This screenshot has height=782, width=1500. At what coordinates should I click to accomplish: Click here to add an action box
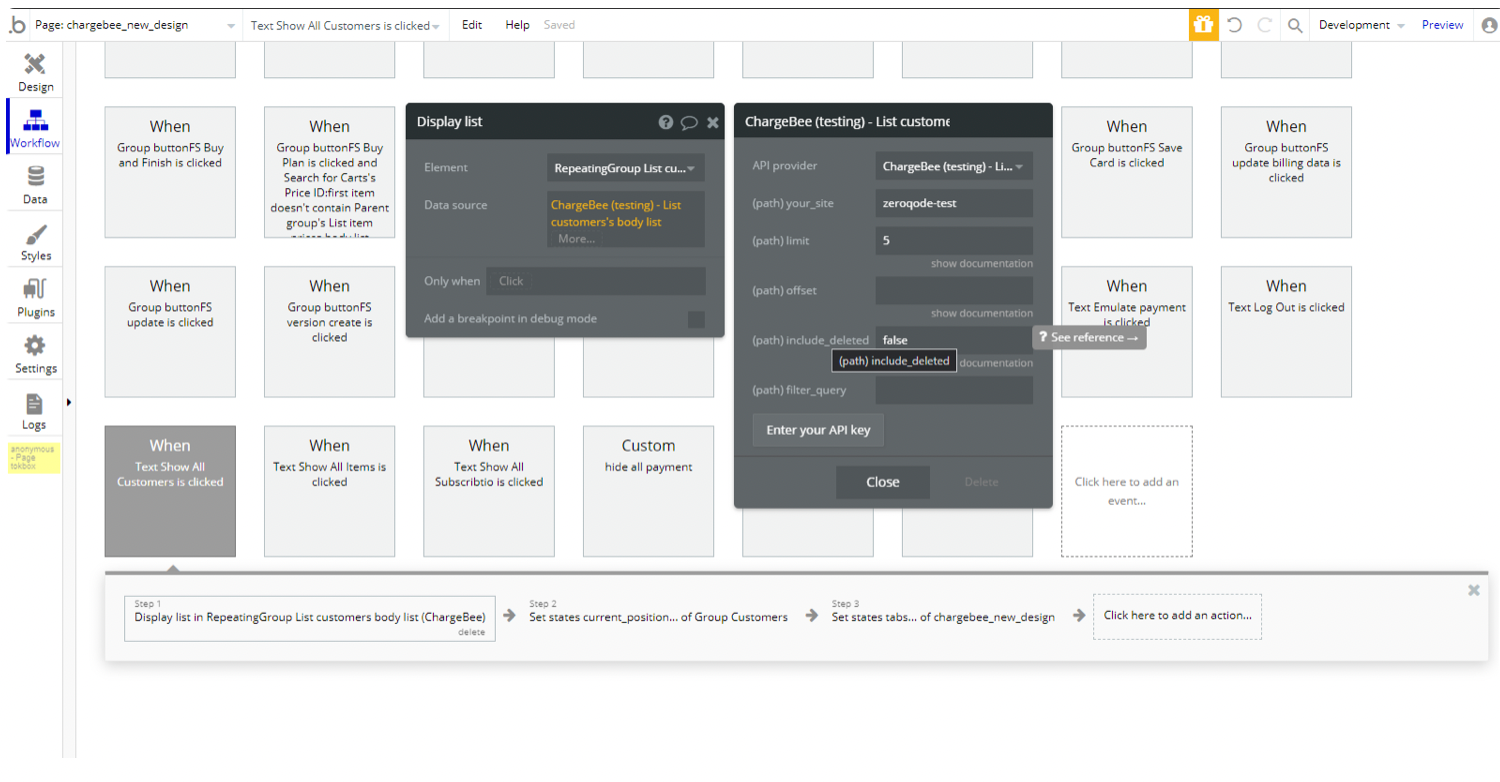(1177, 616)
